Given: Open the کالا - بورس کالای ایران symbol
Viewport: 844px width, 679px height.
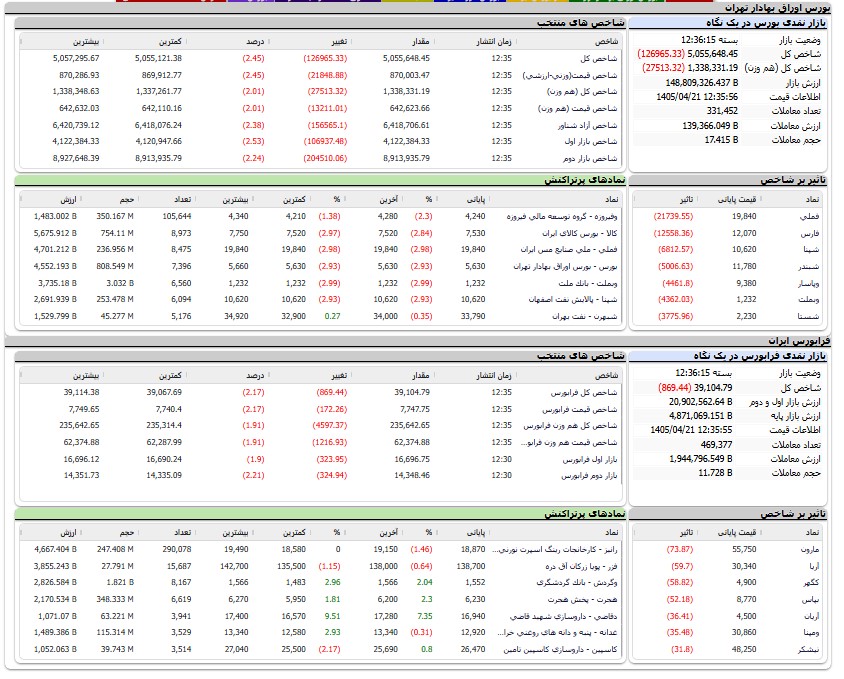Looking at the screenshot, I should 580,233.
